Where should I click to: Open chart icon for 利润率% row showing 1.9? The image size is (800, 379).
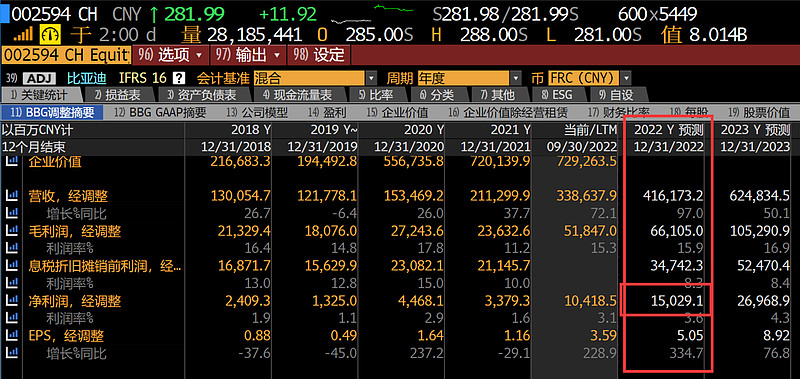12,319
